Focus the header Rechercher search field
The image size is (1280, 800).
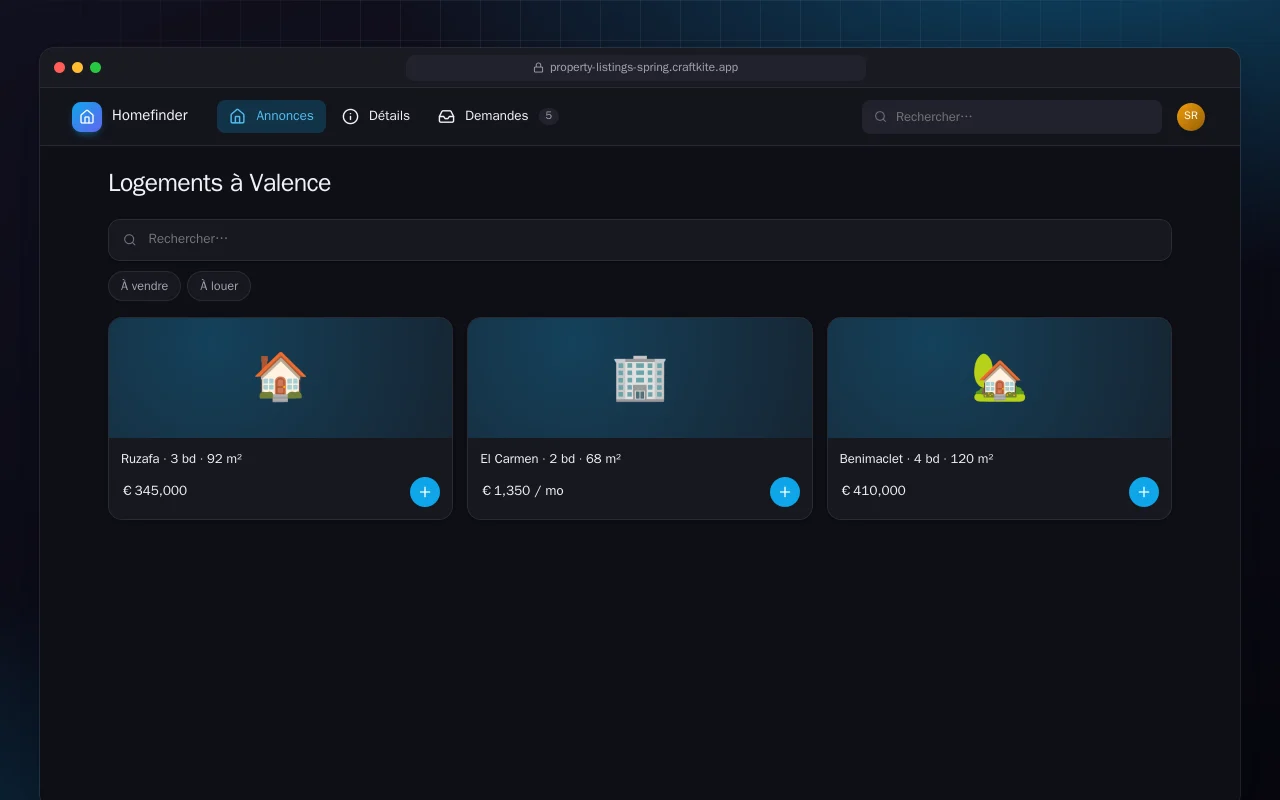click(x=1012, y=117)
